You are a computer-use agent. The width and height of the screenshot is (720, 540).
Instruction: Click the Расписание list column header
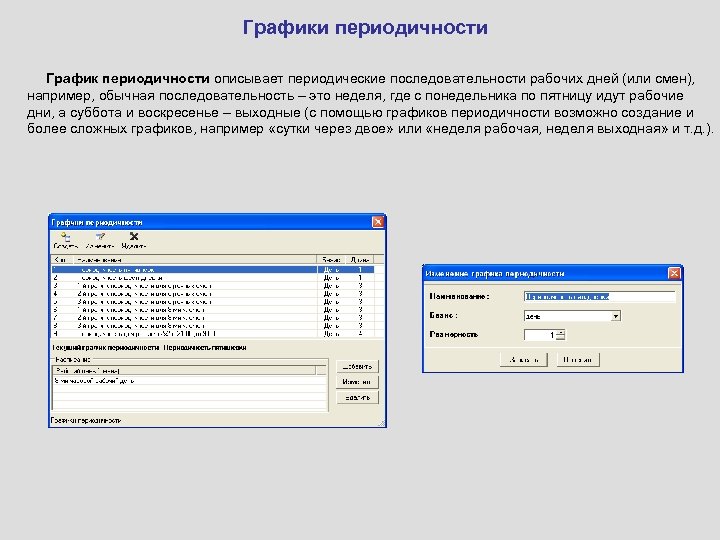tap(185, 371)
